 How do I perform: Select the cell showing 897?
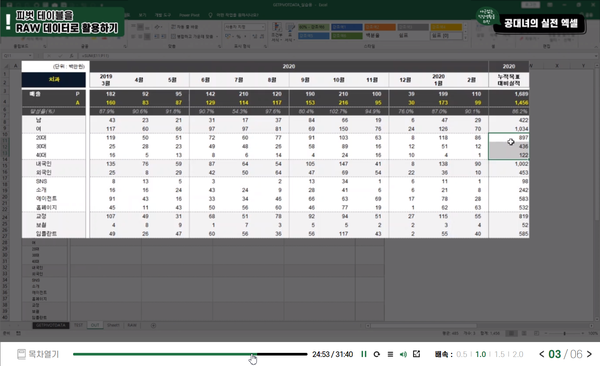point(509,137)
